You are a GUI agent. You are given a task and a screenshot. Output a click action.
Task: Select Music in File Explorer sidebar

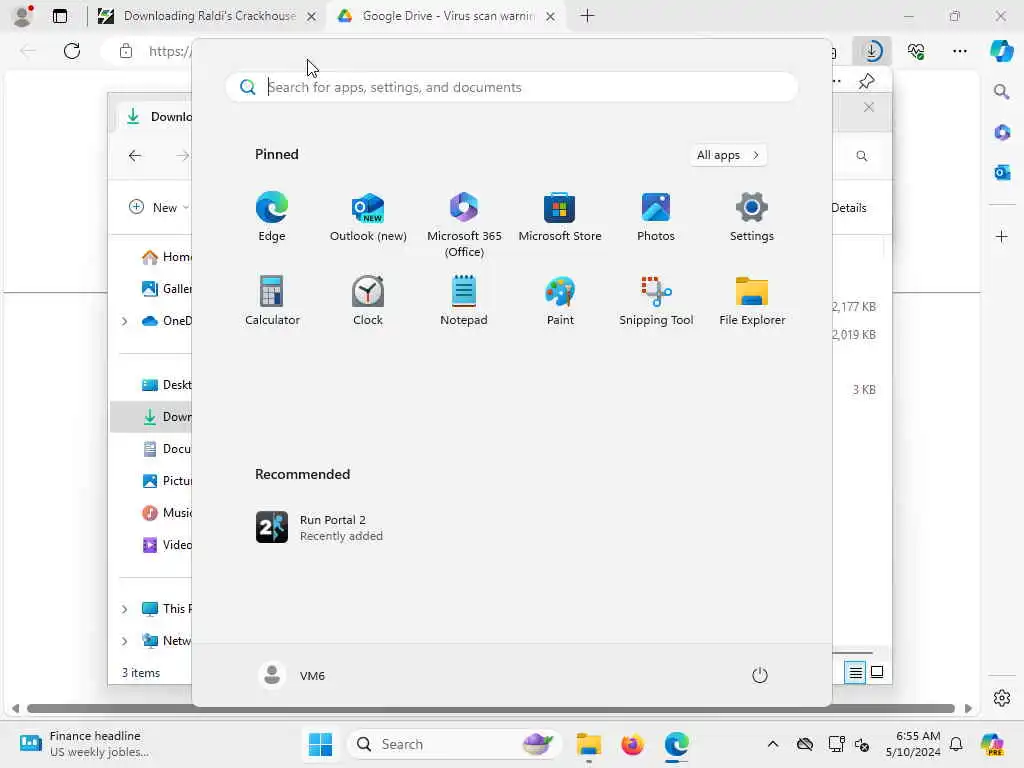coord(167,513)
